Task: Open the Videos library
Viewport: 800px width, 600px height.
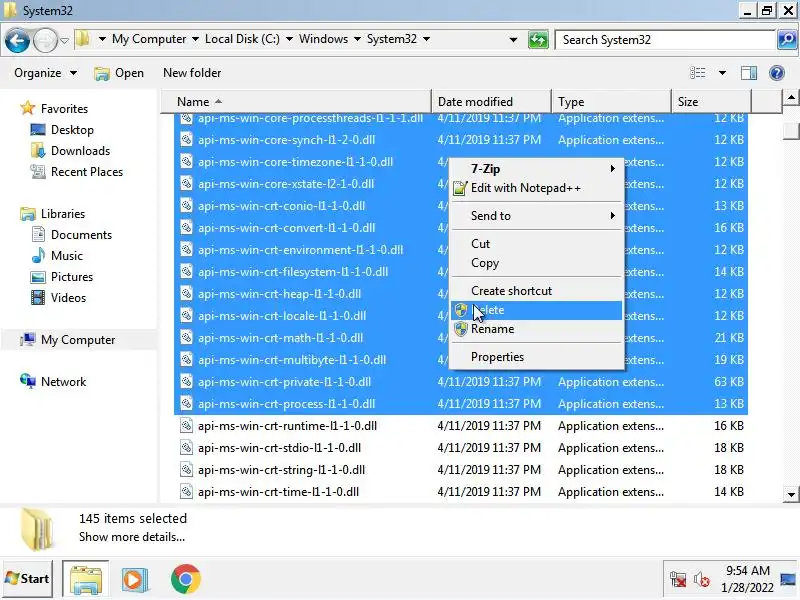Action: pos(58,297)
